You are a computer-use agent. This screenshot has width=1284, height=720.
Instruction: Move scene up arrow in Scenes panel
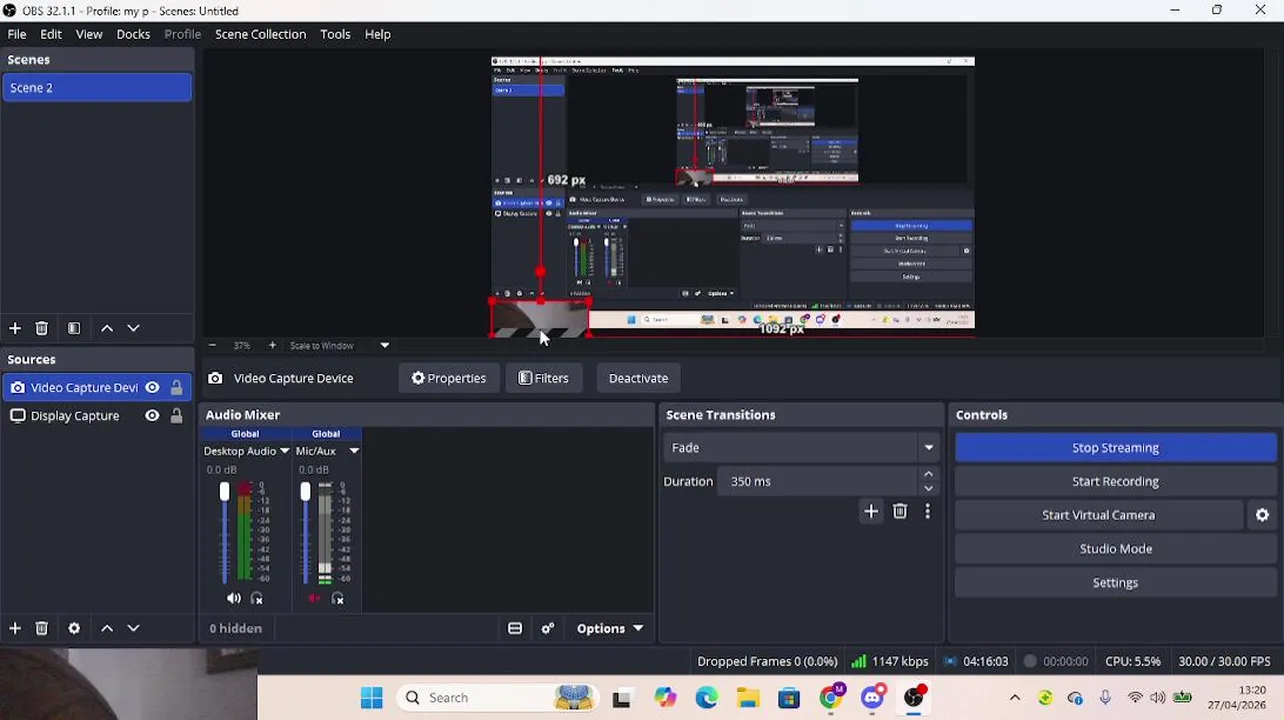(107, 328)
